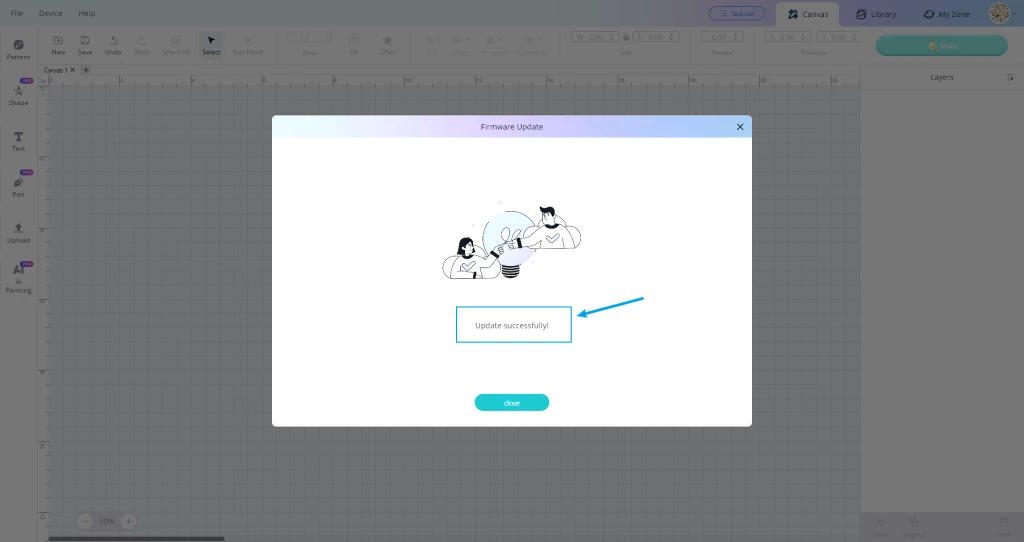Click Select All in the toolbar

176,45
